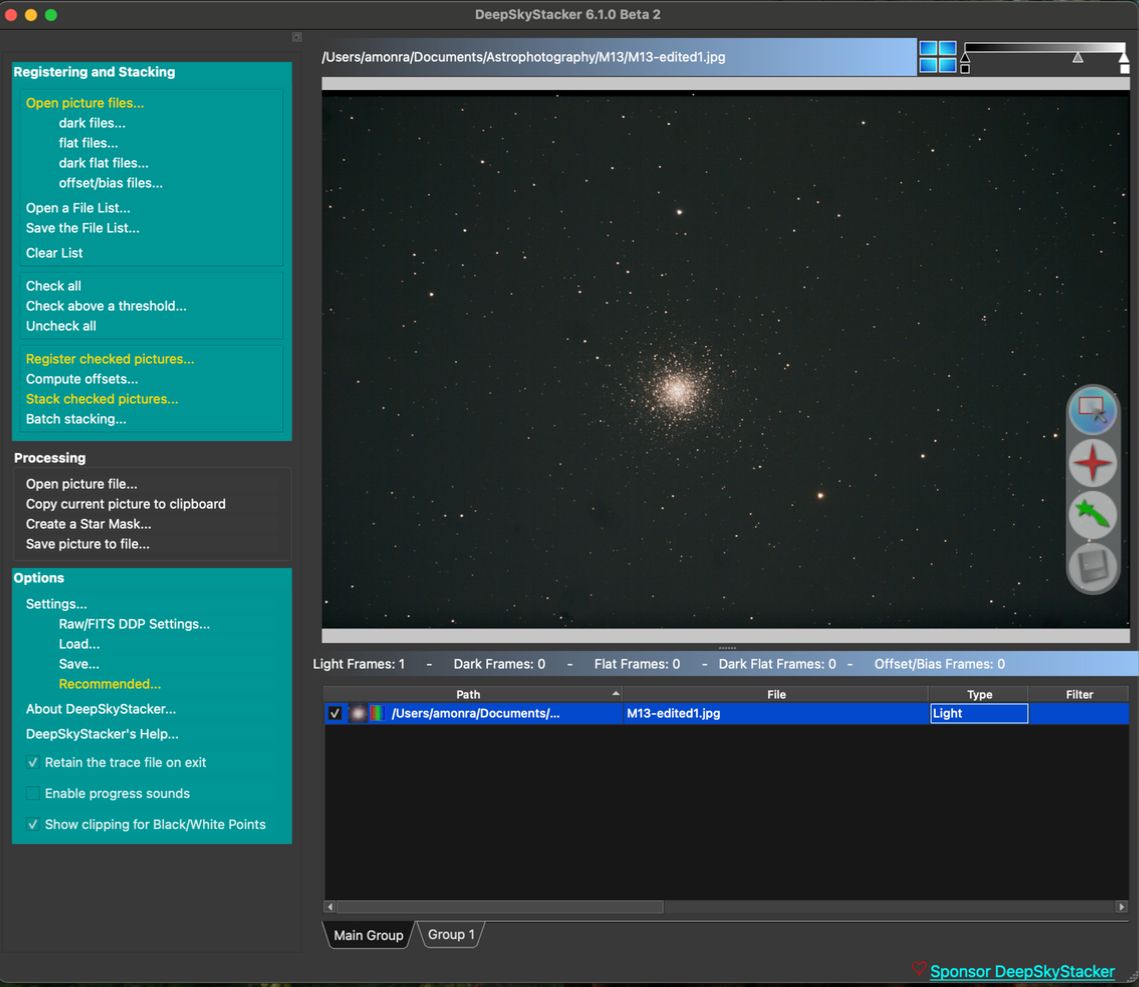Click the star thumbnail icon in M13 row
Screen dimensions: 1139x987
(x=358, y=713)
